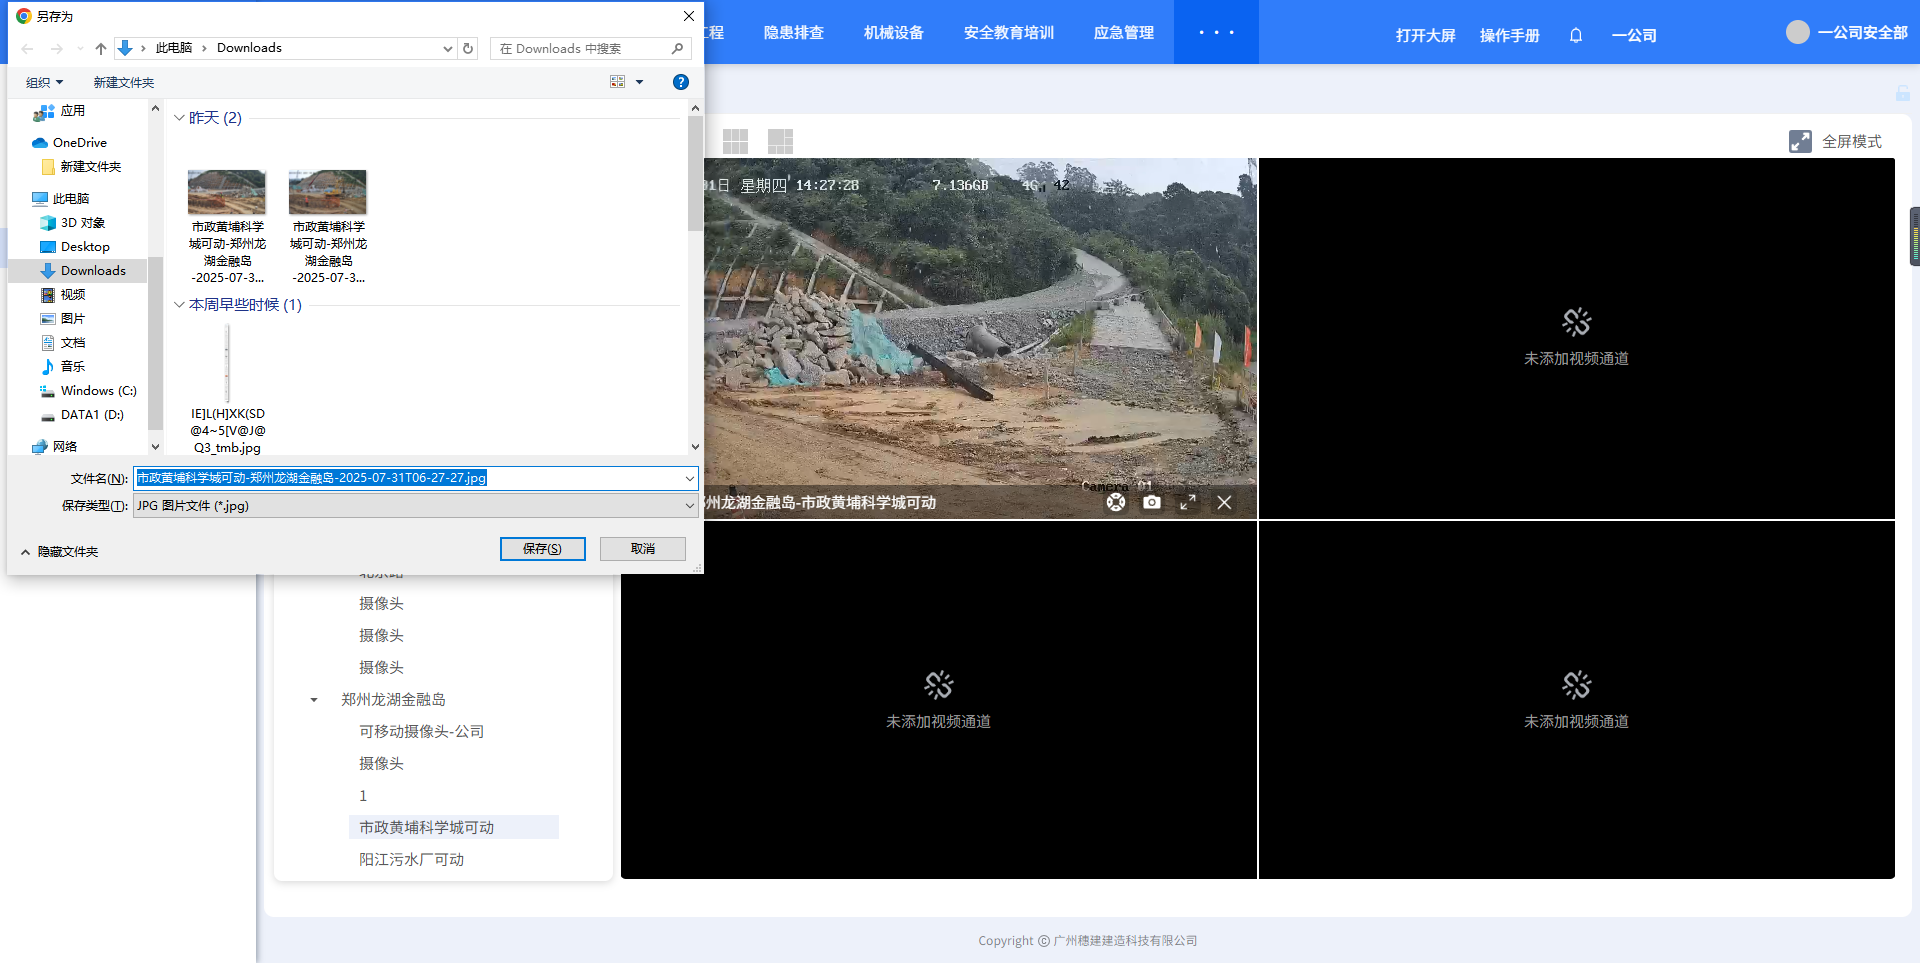This screenshot has height=963, width=1920.
Task: Open PTZ control icon on video feed
Action: pos(1116,502)
